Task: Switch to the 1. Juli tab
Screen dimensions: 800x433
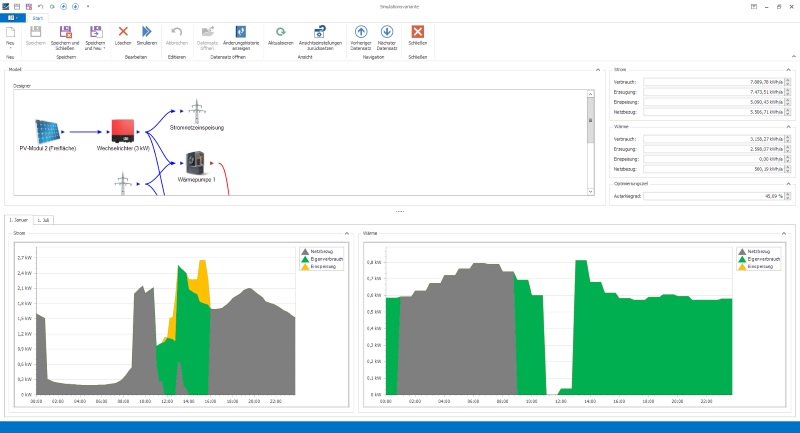Action: 43,219
